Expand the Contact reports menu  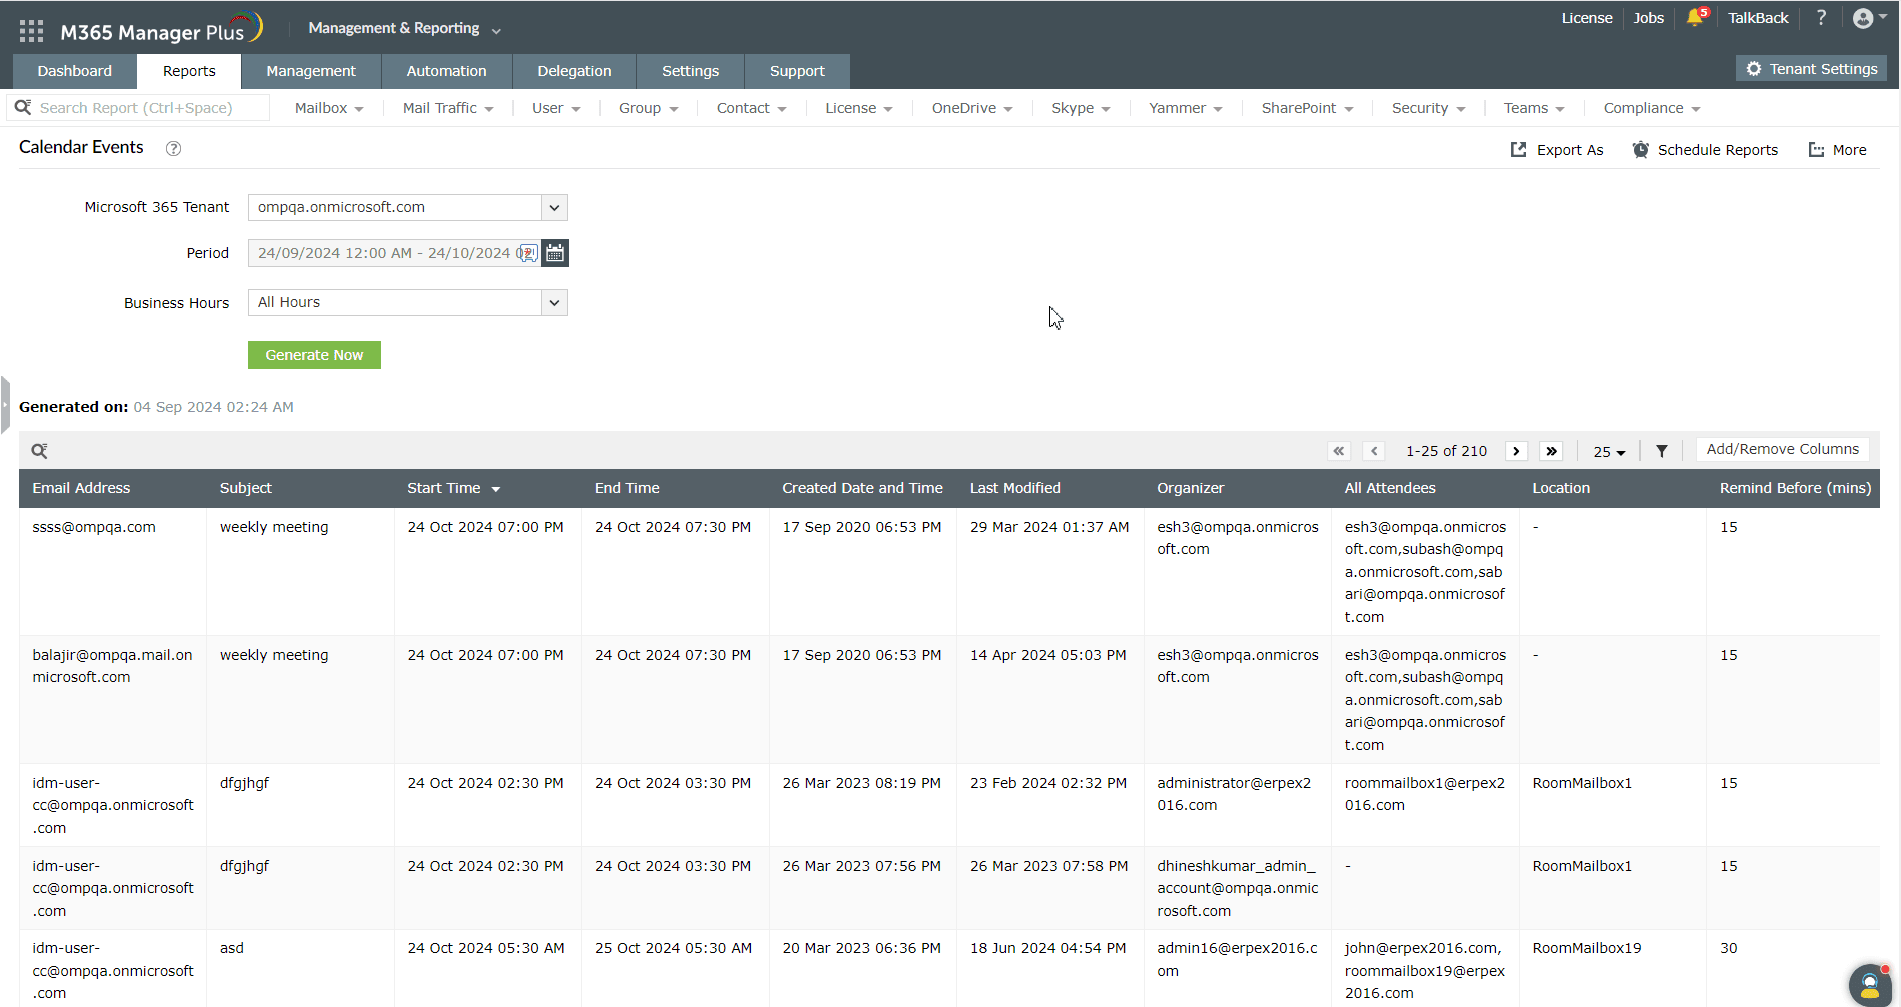click(x=751, y=108)
